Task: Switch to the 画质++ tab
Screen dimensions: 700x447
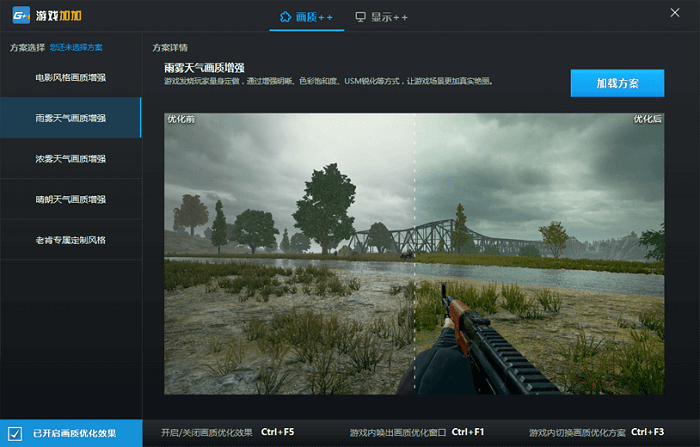Action: [x=306, y=17]
